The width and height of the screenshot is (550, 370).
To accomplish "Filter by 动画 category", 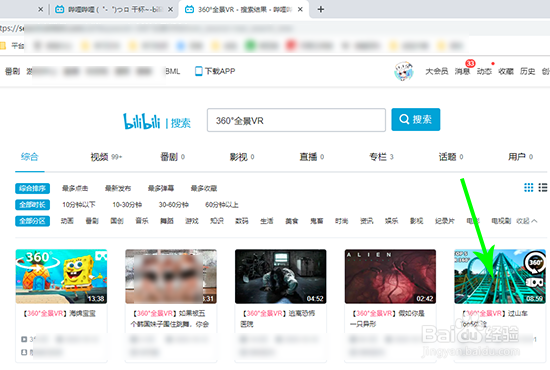I will [x=67, y=221].
